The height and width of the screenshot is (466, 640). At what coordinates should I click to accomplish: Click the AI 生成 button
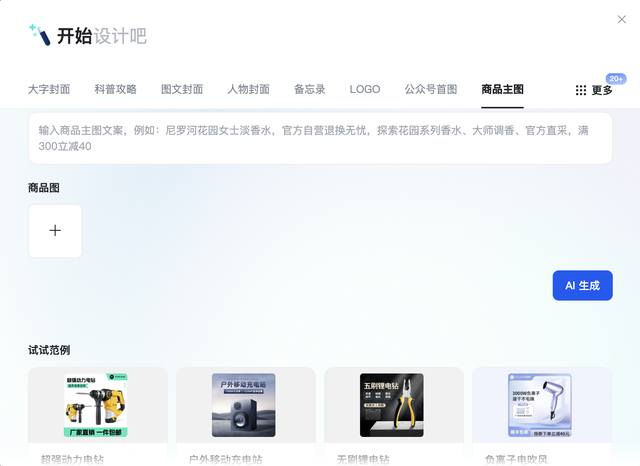point(582,285)
